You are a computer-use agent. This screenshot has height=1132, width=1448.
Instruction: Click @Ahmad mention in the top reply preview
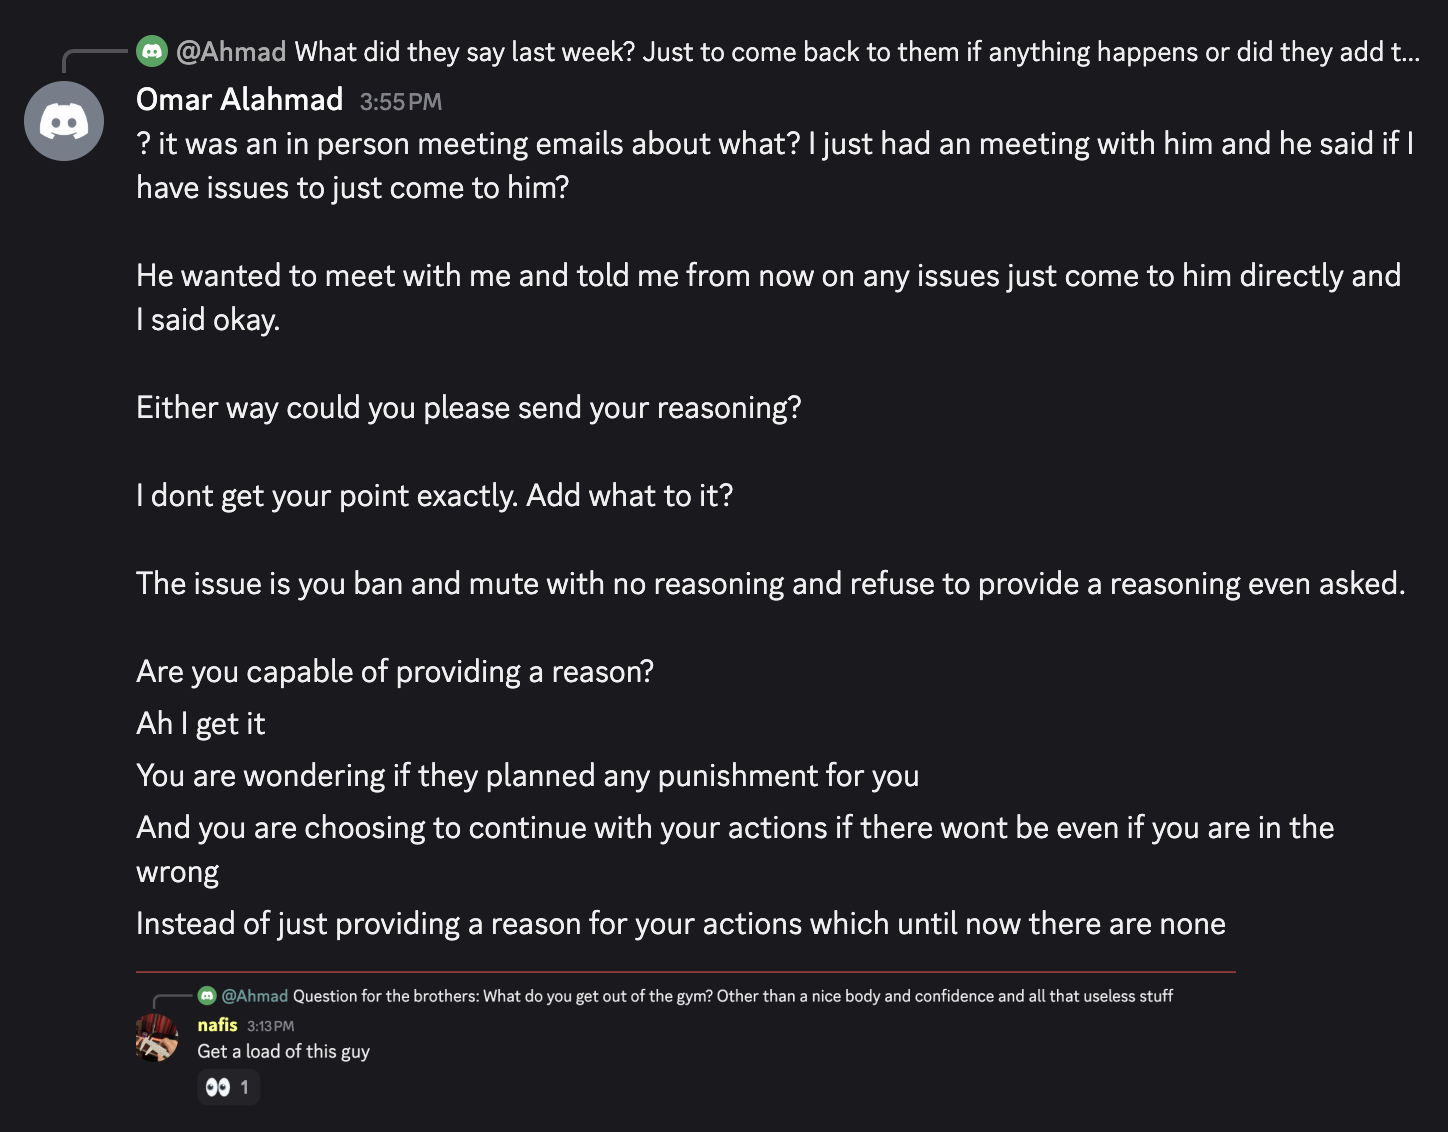231,51
